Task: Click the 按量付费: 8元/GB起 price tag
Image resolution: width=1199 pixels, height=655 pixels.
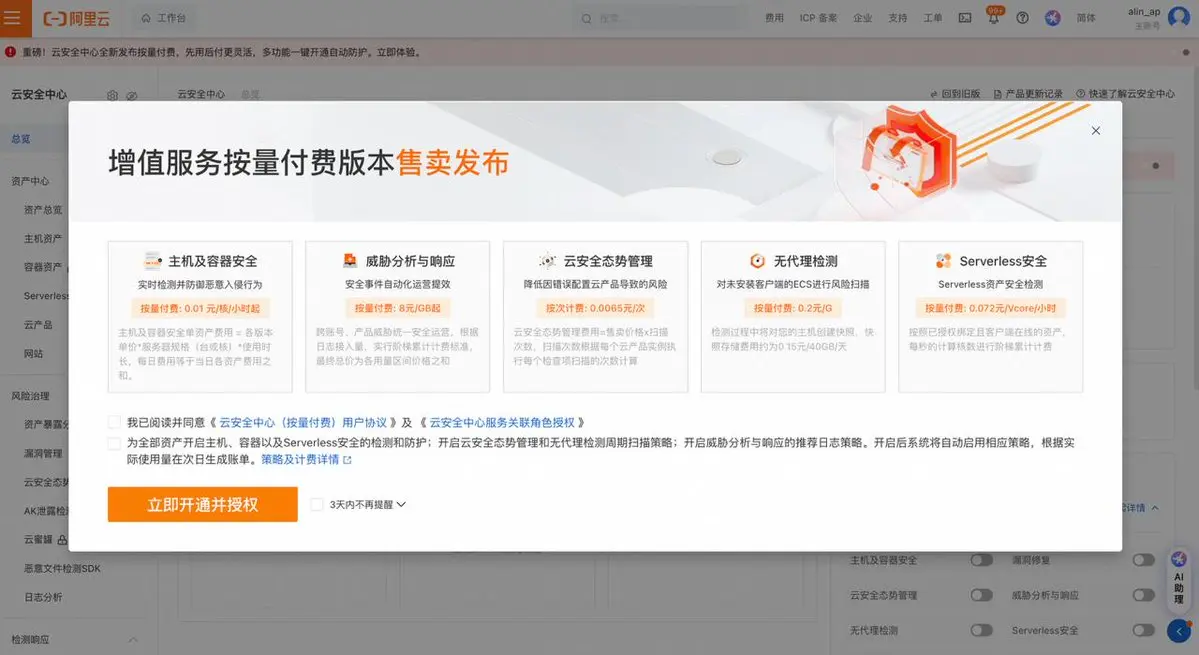Action: 397,308
